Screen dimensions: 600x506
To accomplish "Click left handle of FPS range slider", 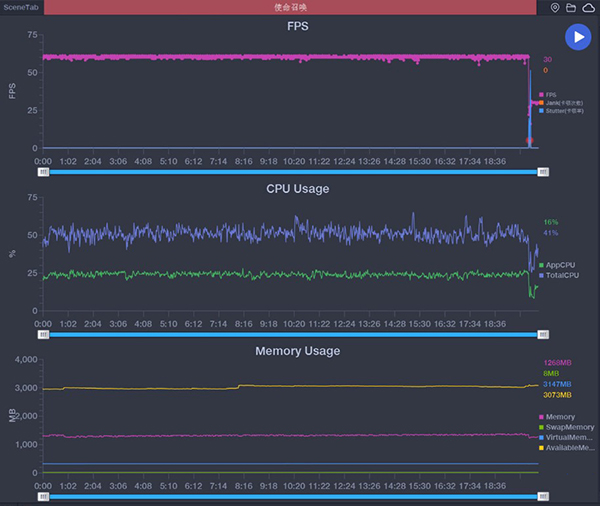I will pyautogui.click(x=43, y=171).
